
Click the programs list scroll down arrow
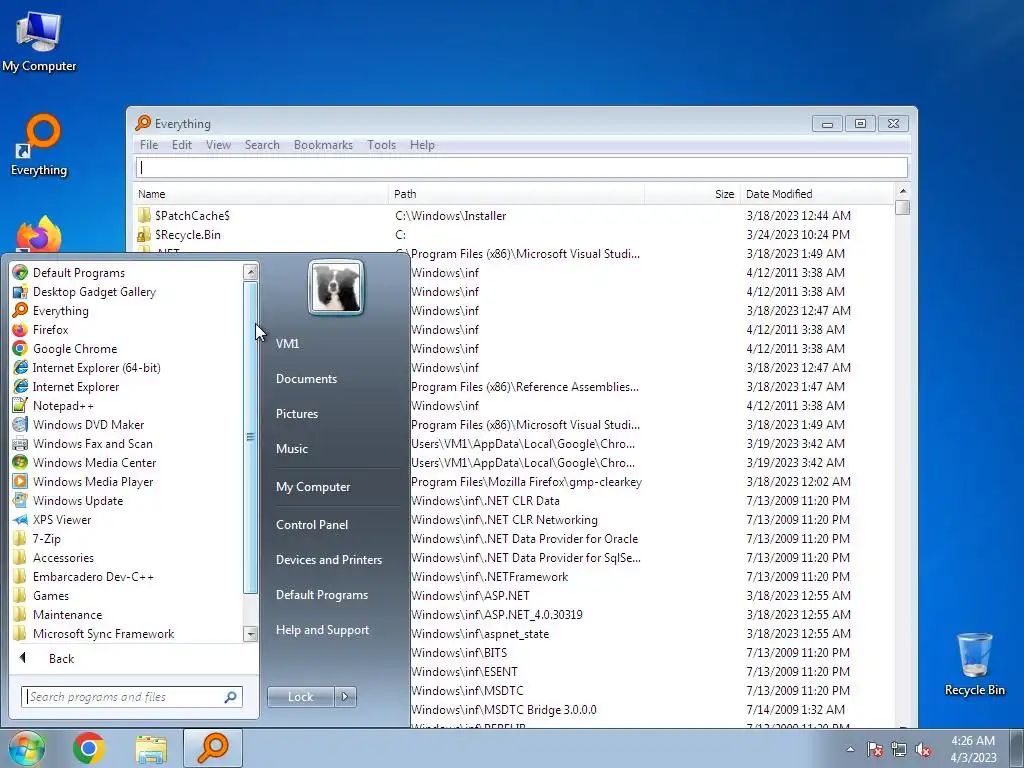(250, 633)
